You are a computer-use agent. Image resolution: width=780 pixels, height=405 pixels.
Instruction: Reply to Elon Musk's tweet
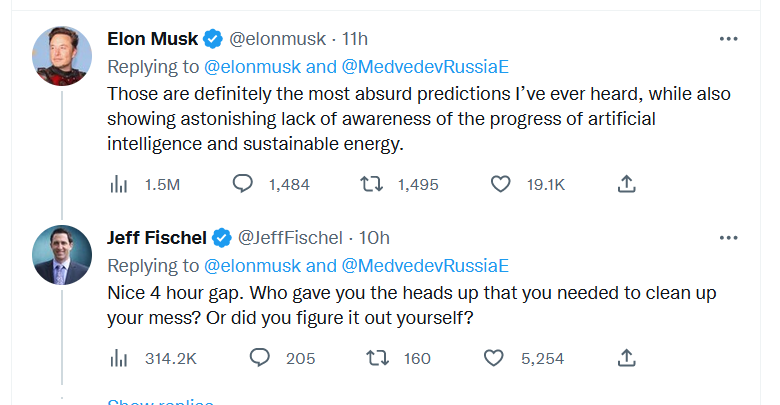click(x=243, y=184)
